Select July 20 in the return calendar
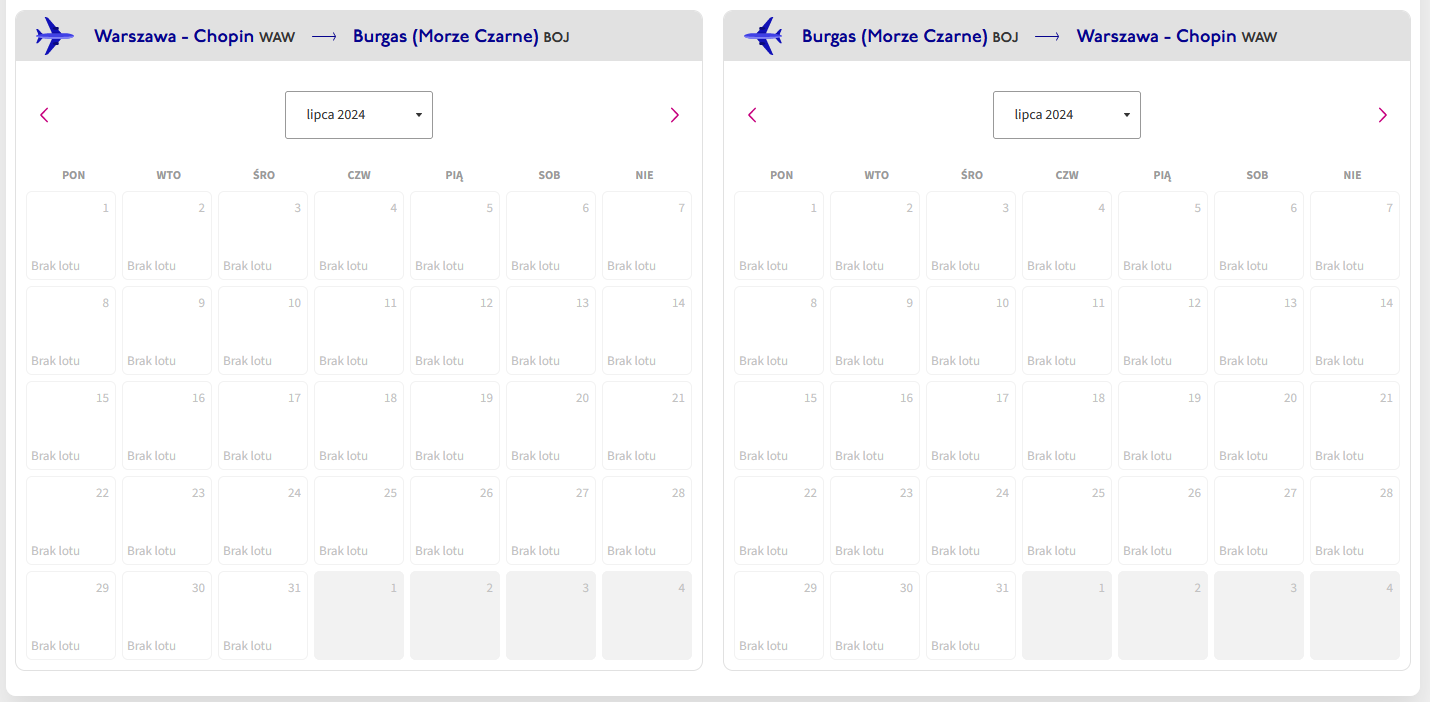Viewport: 1430px width, 702px height. (1259, 425)
